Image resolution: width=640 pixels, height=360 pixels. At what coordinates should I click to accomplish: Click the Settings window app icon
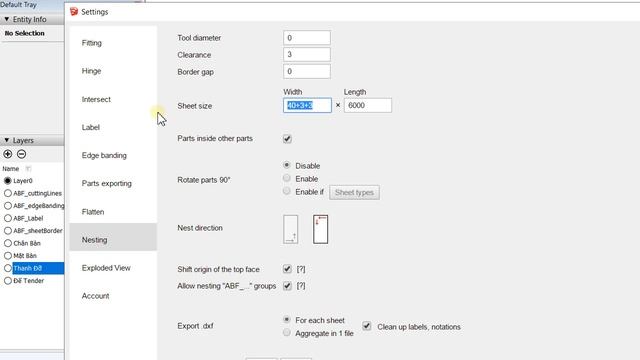(74, 12)
